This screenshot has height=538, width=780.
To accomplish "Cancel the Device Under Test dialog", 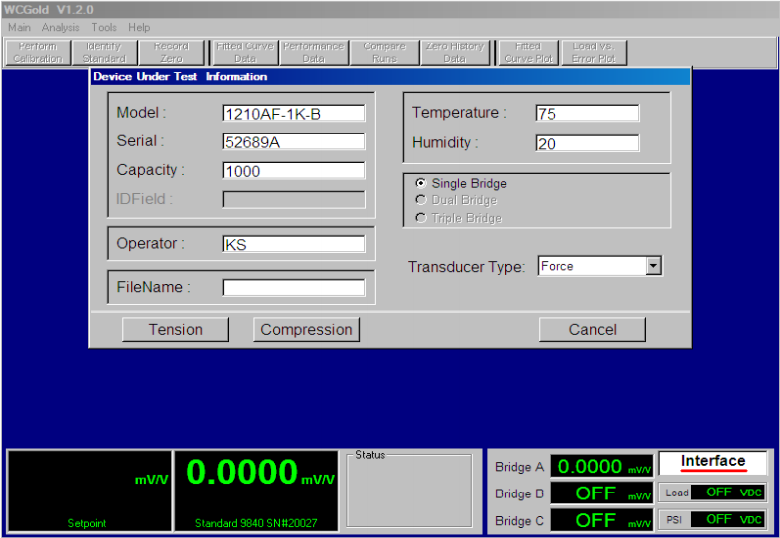I will point(592,330).
